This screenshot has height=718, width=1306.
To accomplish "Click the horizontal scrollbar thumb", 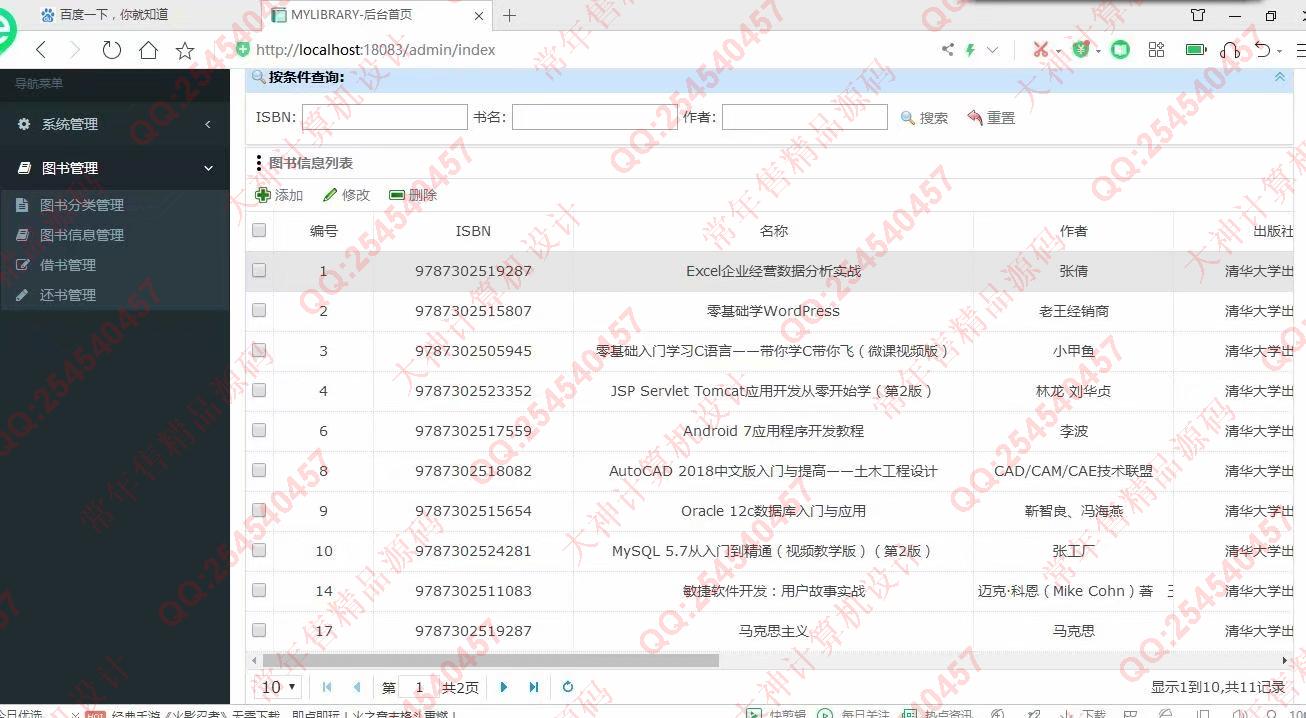I will [x=490, y=660].
